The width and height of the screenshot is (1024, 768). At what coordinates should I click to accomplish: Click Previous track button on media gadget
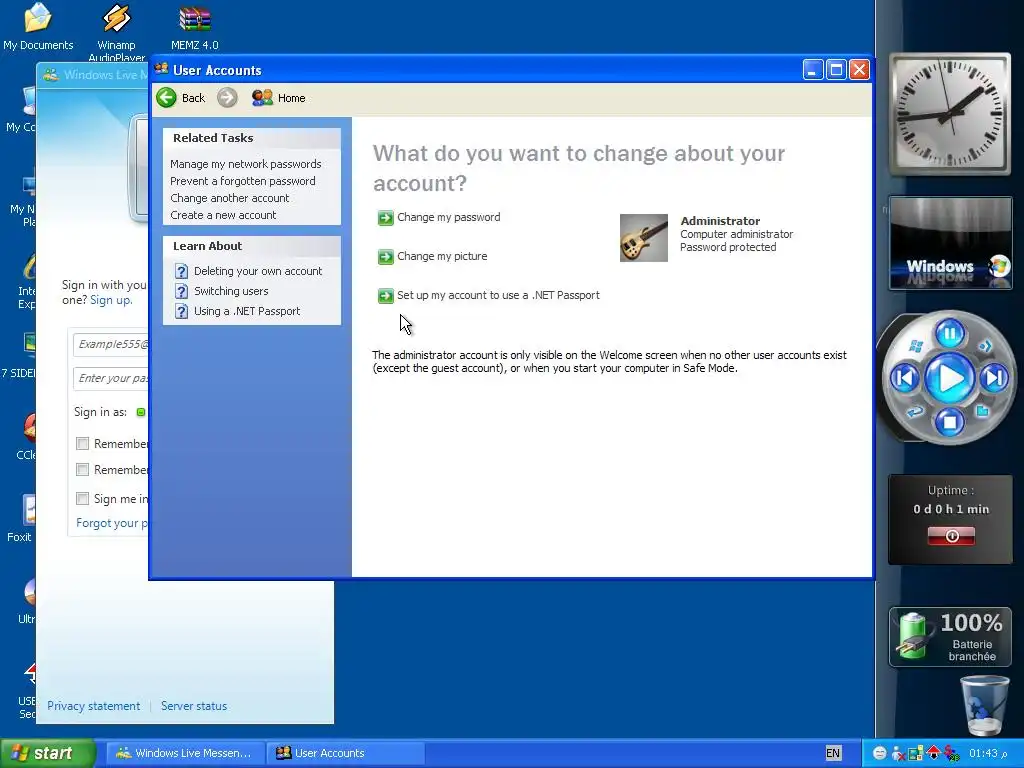(x=904, y=378)
